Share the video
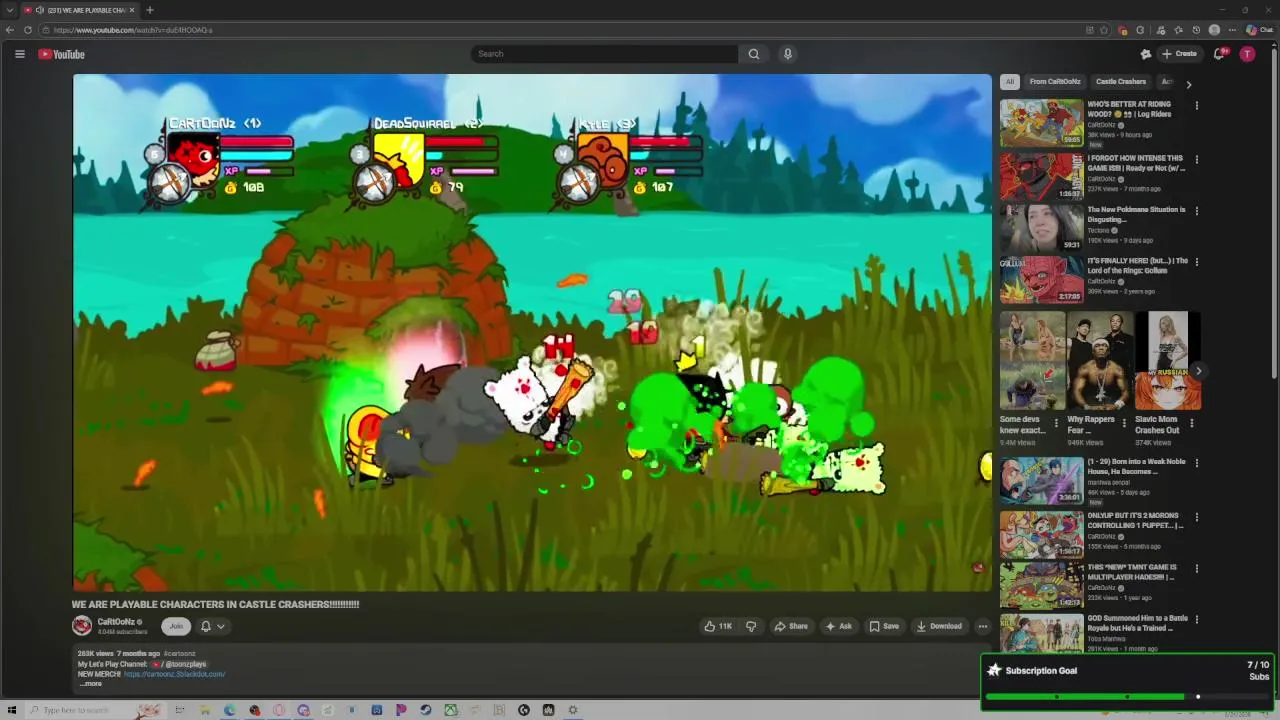1280x720 pixels. point(791,626)
